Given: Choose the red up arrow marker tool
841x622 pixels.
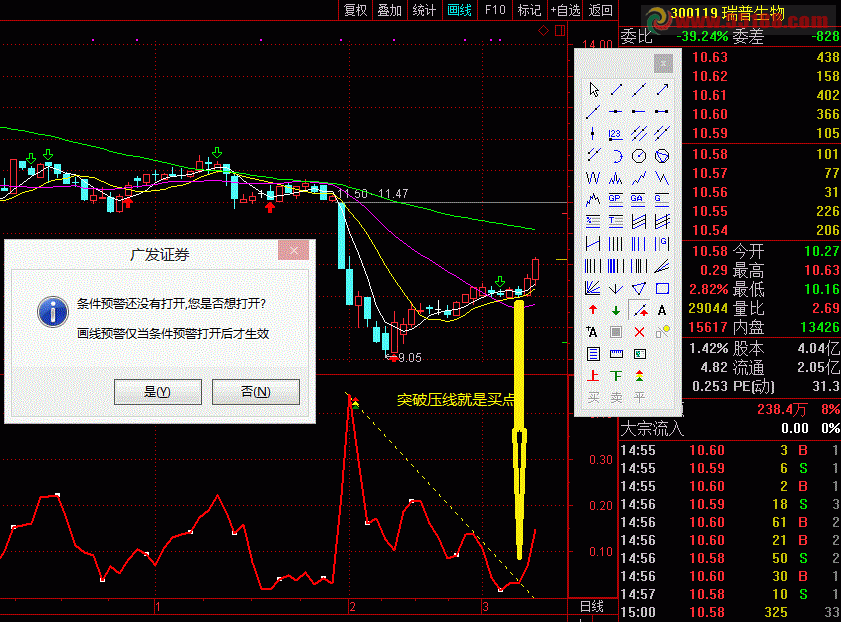Looking at the screenshot, I should pyautogui.click(x=593, y=310).
